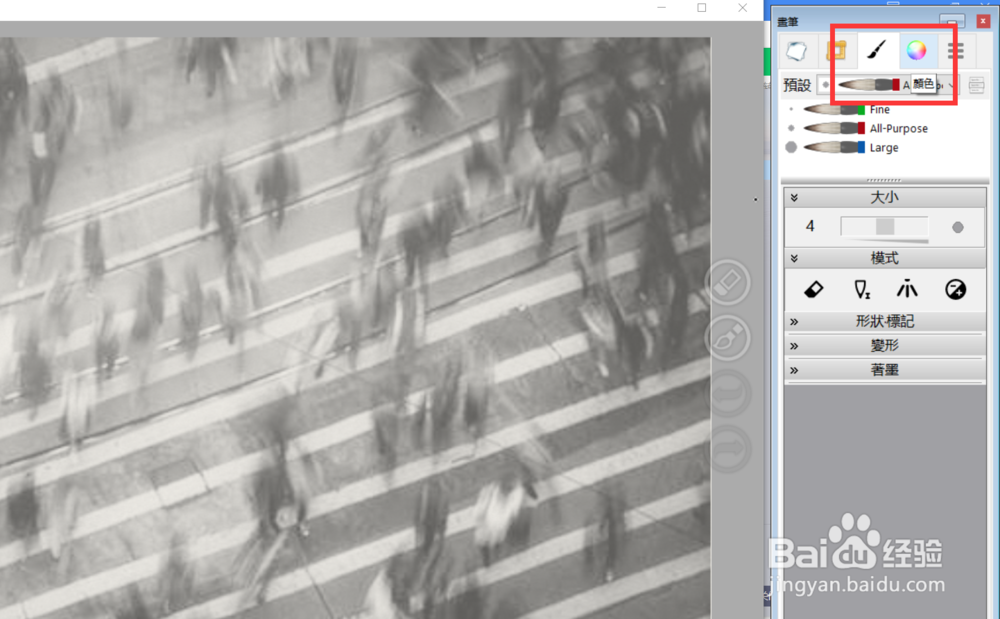Click the brush size slider

(884, 226)
